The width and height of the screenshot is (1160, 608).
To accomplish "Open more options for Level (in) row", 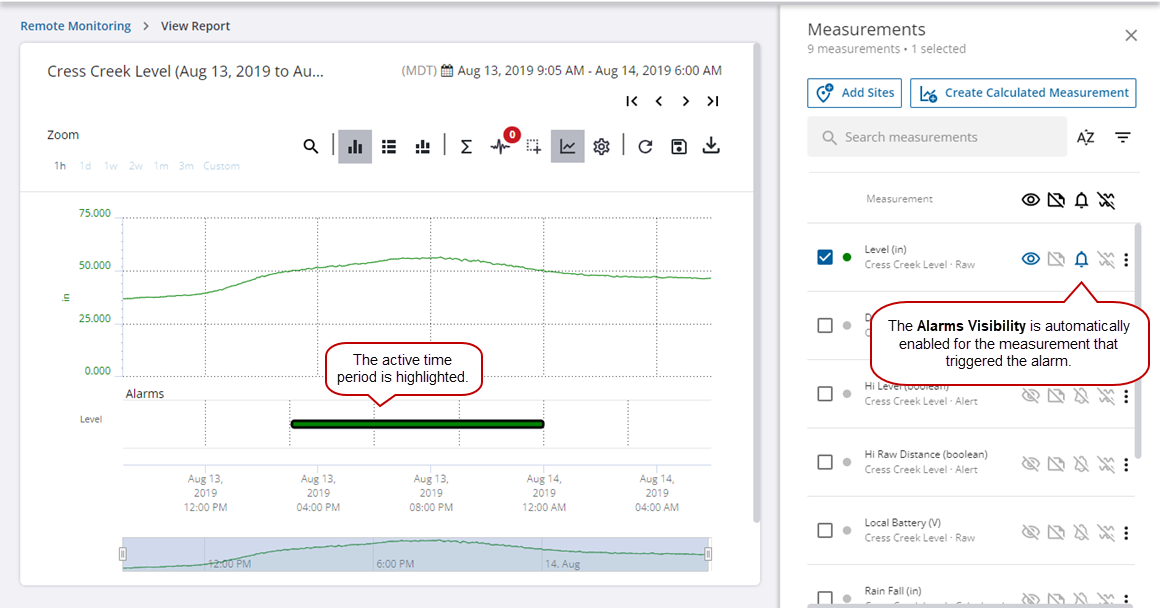I will point(1126,260).
